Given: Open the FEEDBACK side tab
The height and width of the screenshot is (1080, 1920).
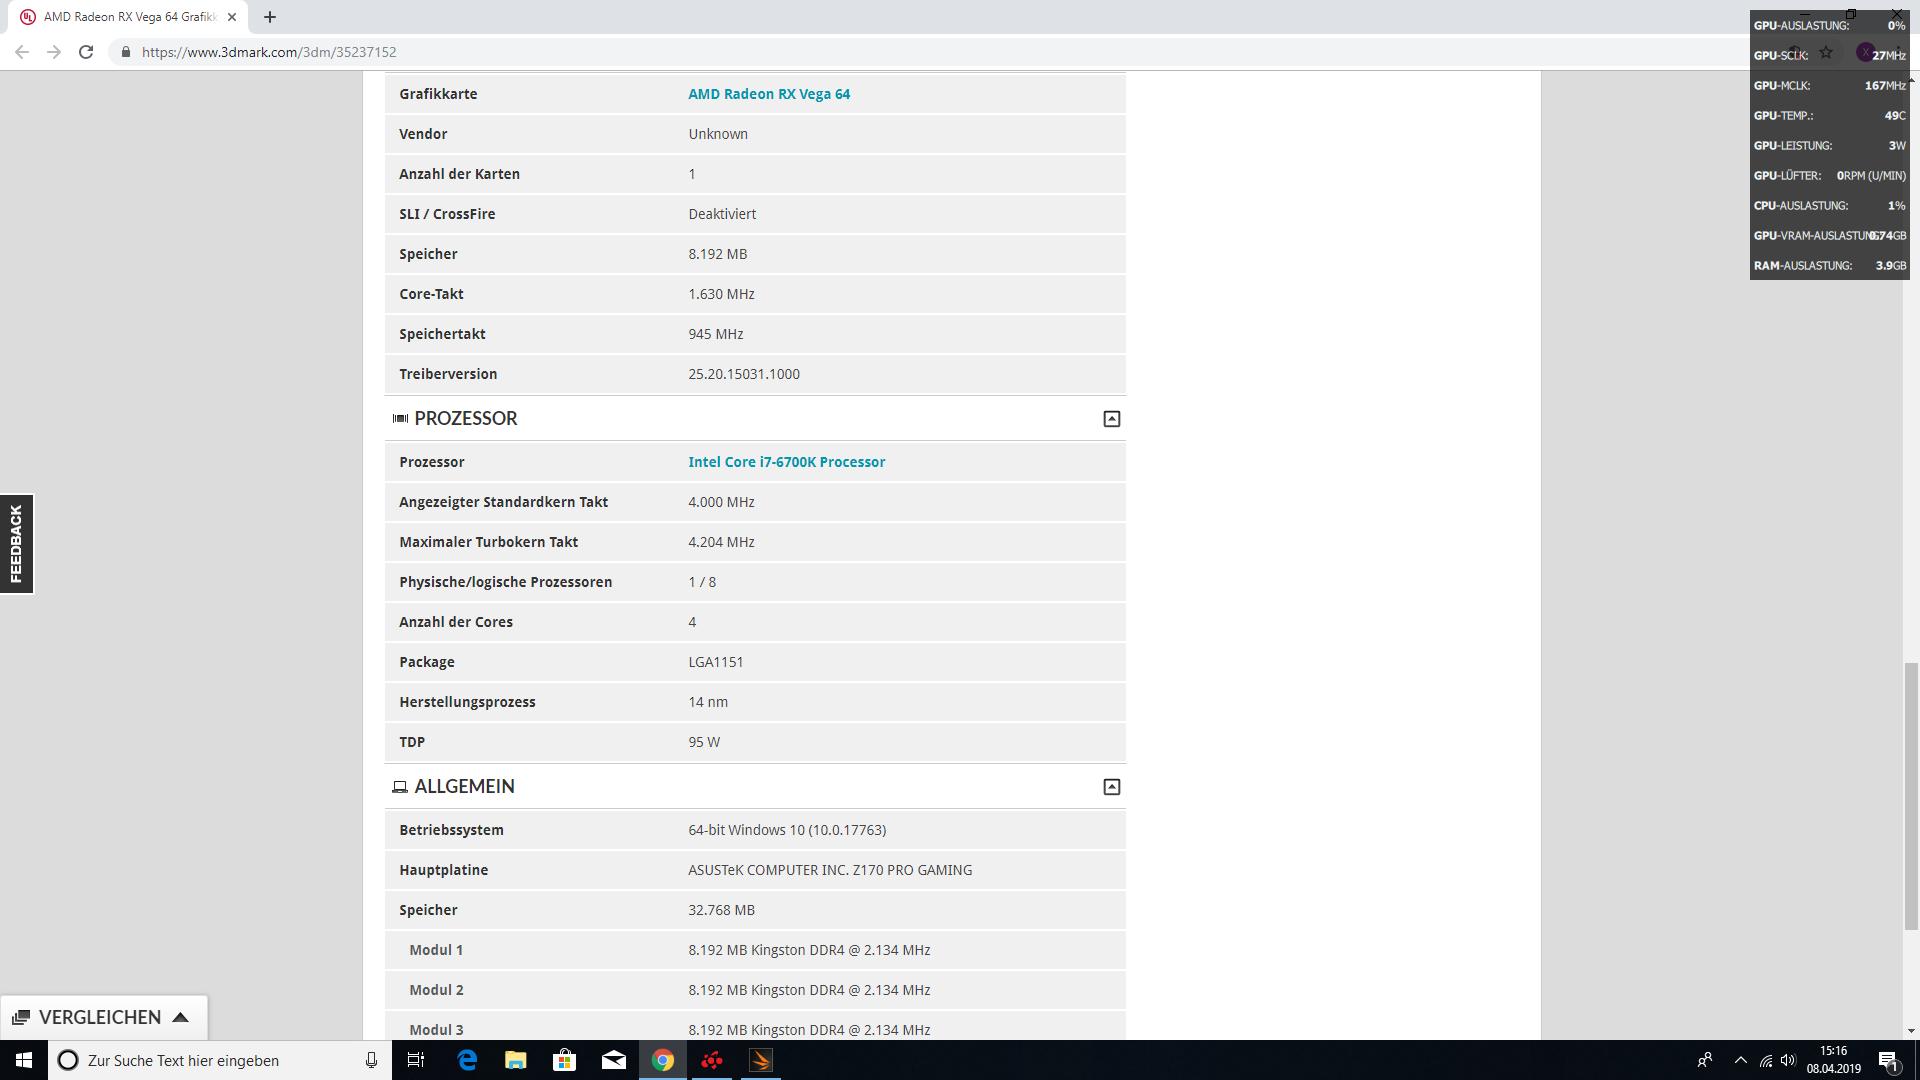Looking at the screenshot, I should [16, 544].
